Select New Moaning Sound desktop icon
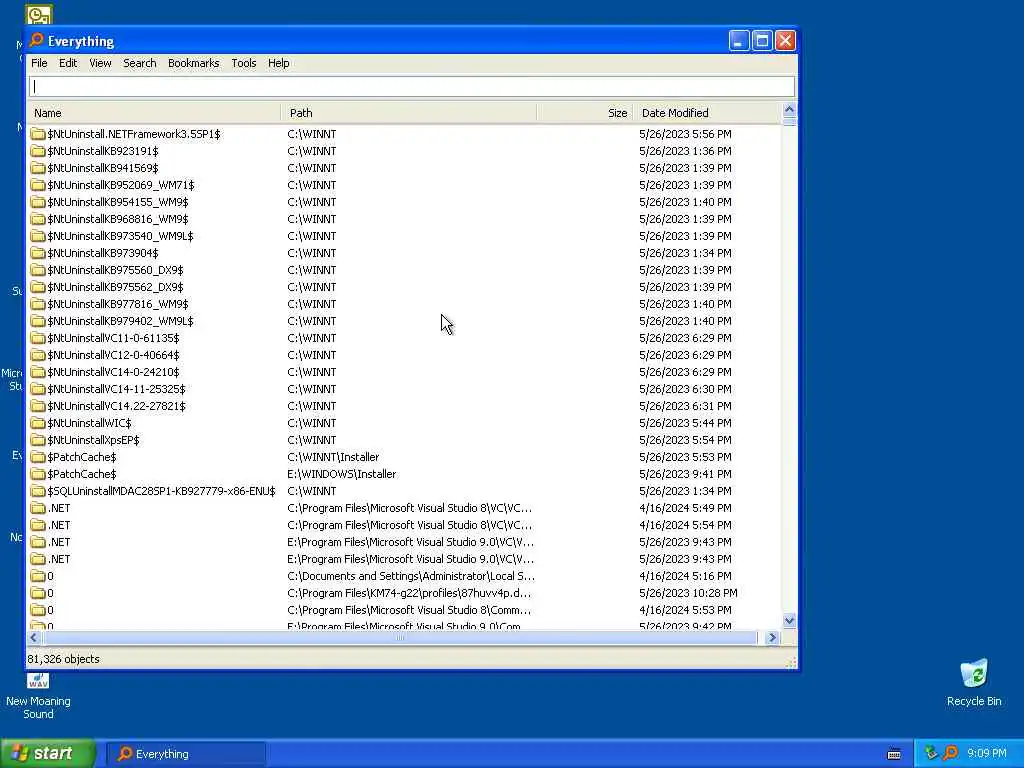This screenshot has height=768, width=1024. pos(38,696)
